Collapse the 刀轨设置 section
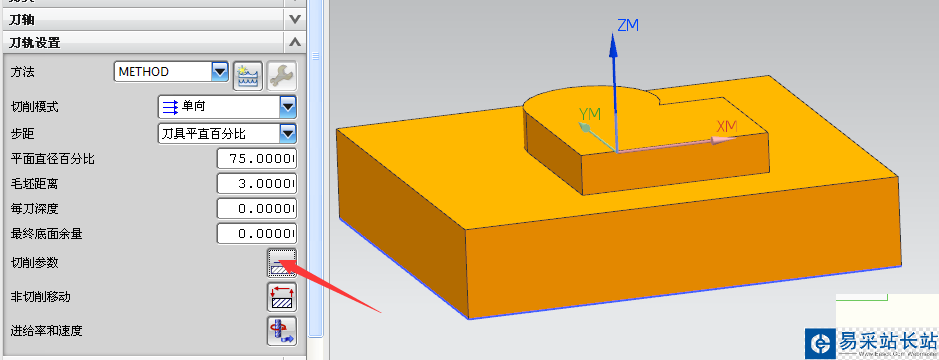Image resolution: width=939 pixels, height=360 pixels. point(294,43)
